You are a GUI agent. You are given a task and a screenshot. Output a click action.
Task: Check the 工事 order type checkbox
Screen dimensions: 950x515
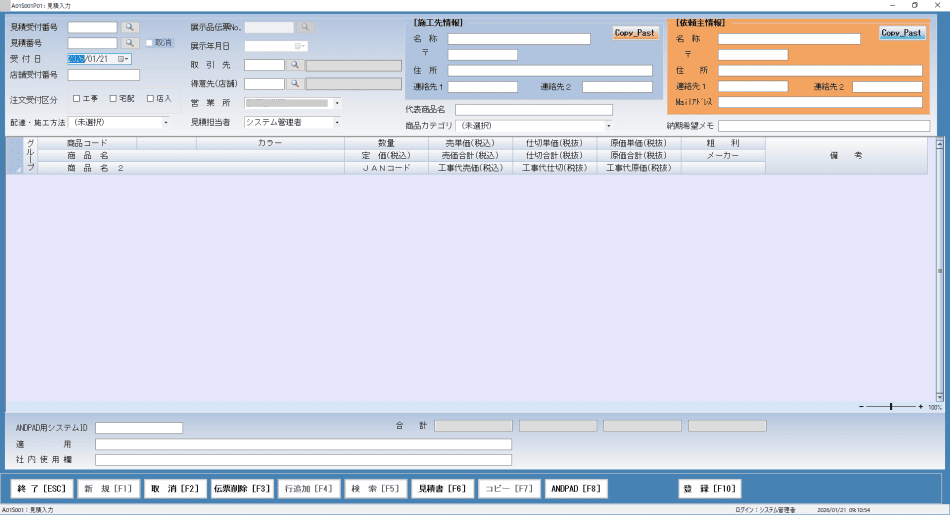click(77, 99)
